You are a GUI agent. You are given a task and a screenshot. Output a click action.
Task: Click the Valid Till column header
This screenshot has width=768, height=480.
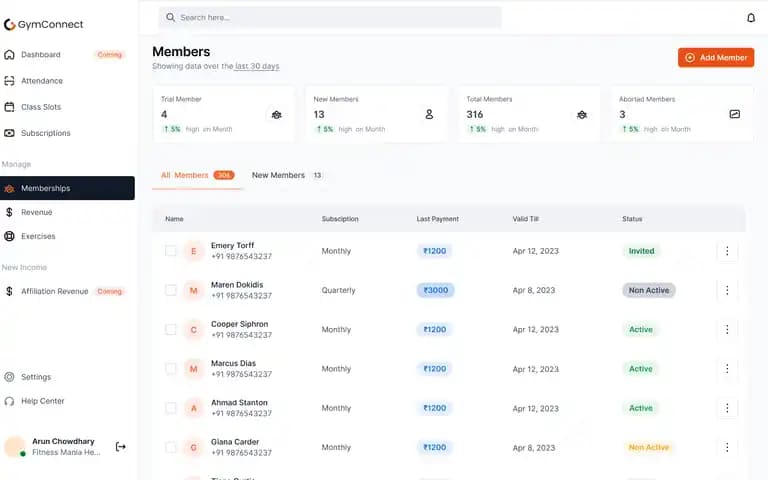coord(525,219)
